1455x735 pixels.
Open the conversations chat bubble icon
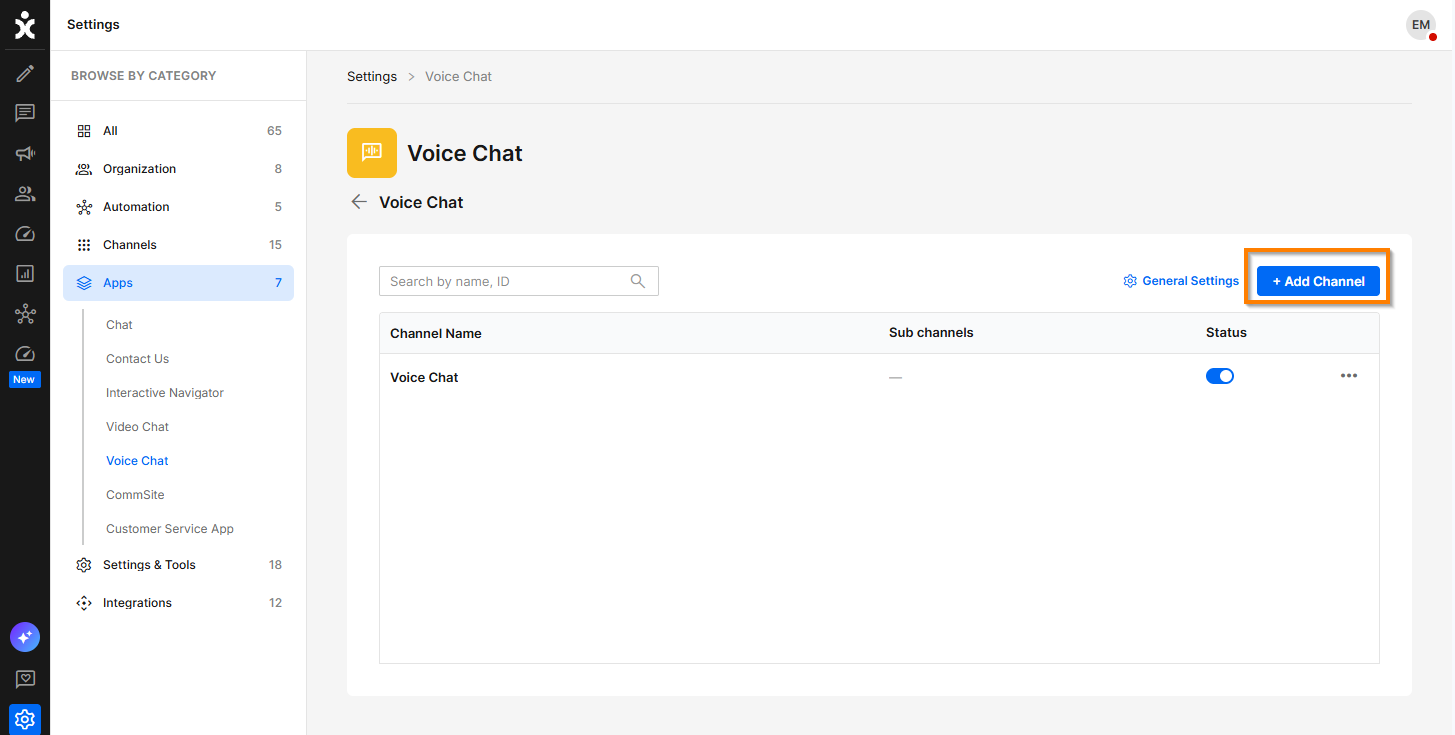[x=25, y=113]
